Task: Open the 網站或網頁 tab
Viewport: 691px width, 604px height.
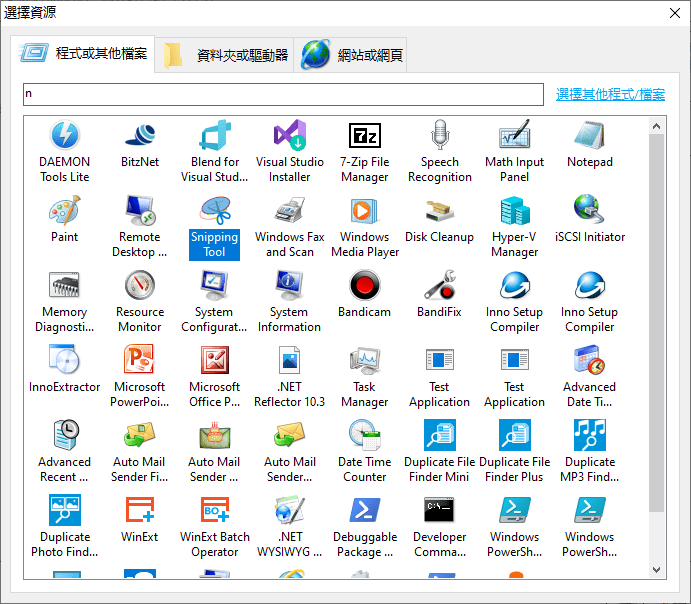Action: click(x=350, y=55)
